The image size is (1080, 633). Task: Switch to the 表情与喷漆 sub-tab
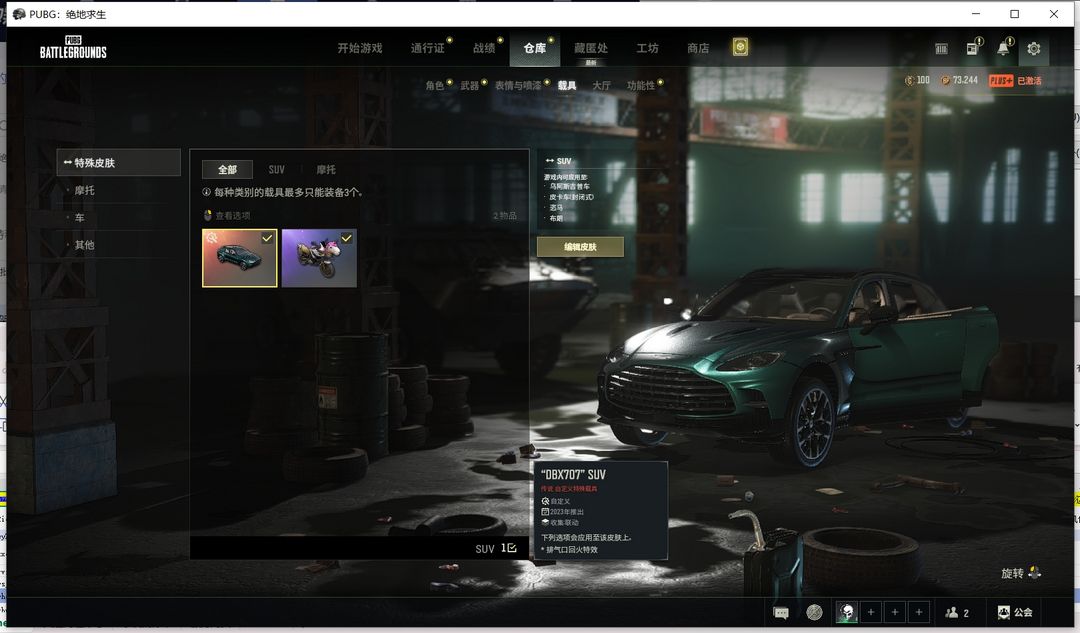pos(518,85)
